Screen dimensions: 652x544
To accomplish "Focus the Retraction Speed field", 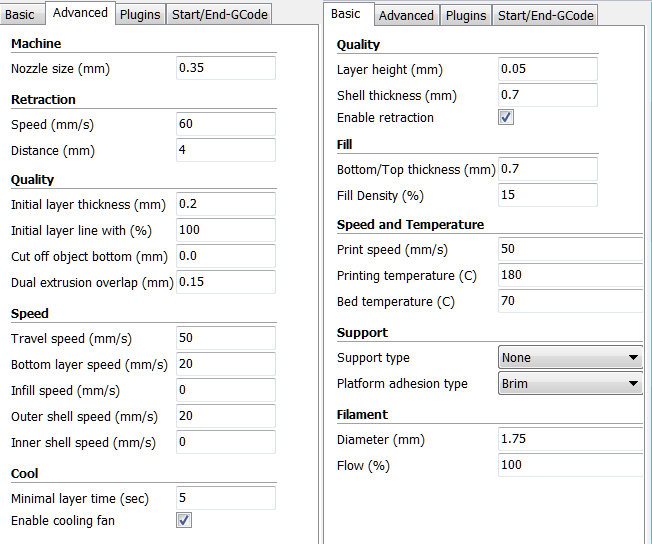I will pyautogui.click(x=225, y=124).
